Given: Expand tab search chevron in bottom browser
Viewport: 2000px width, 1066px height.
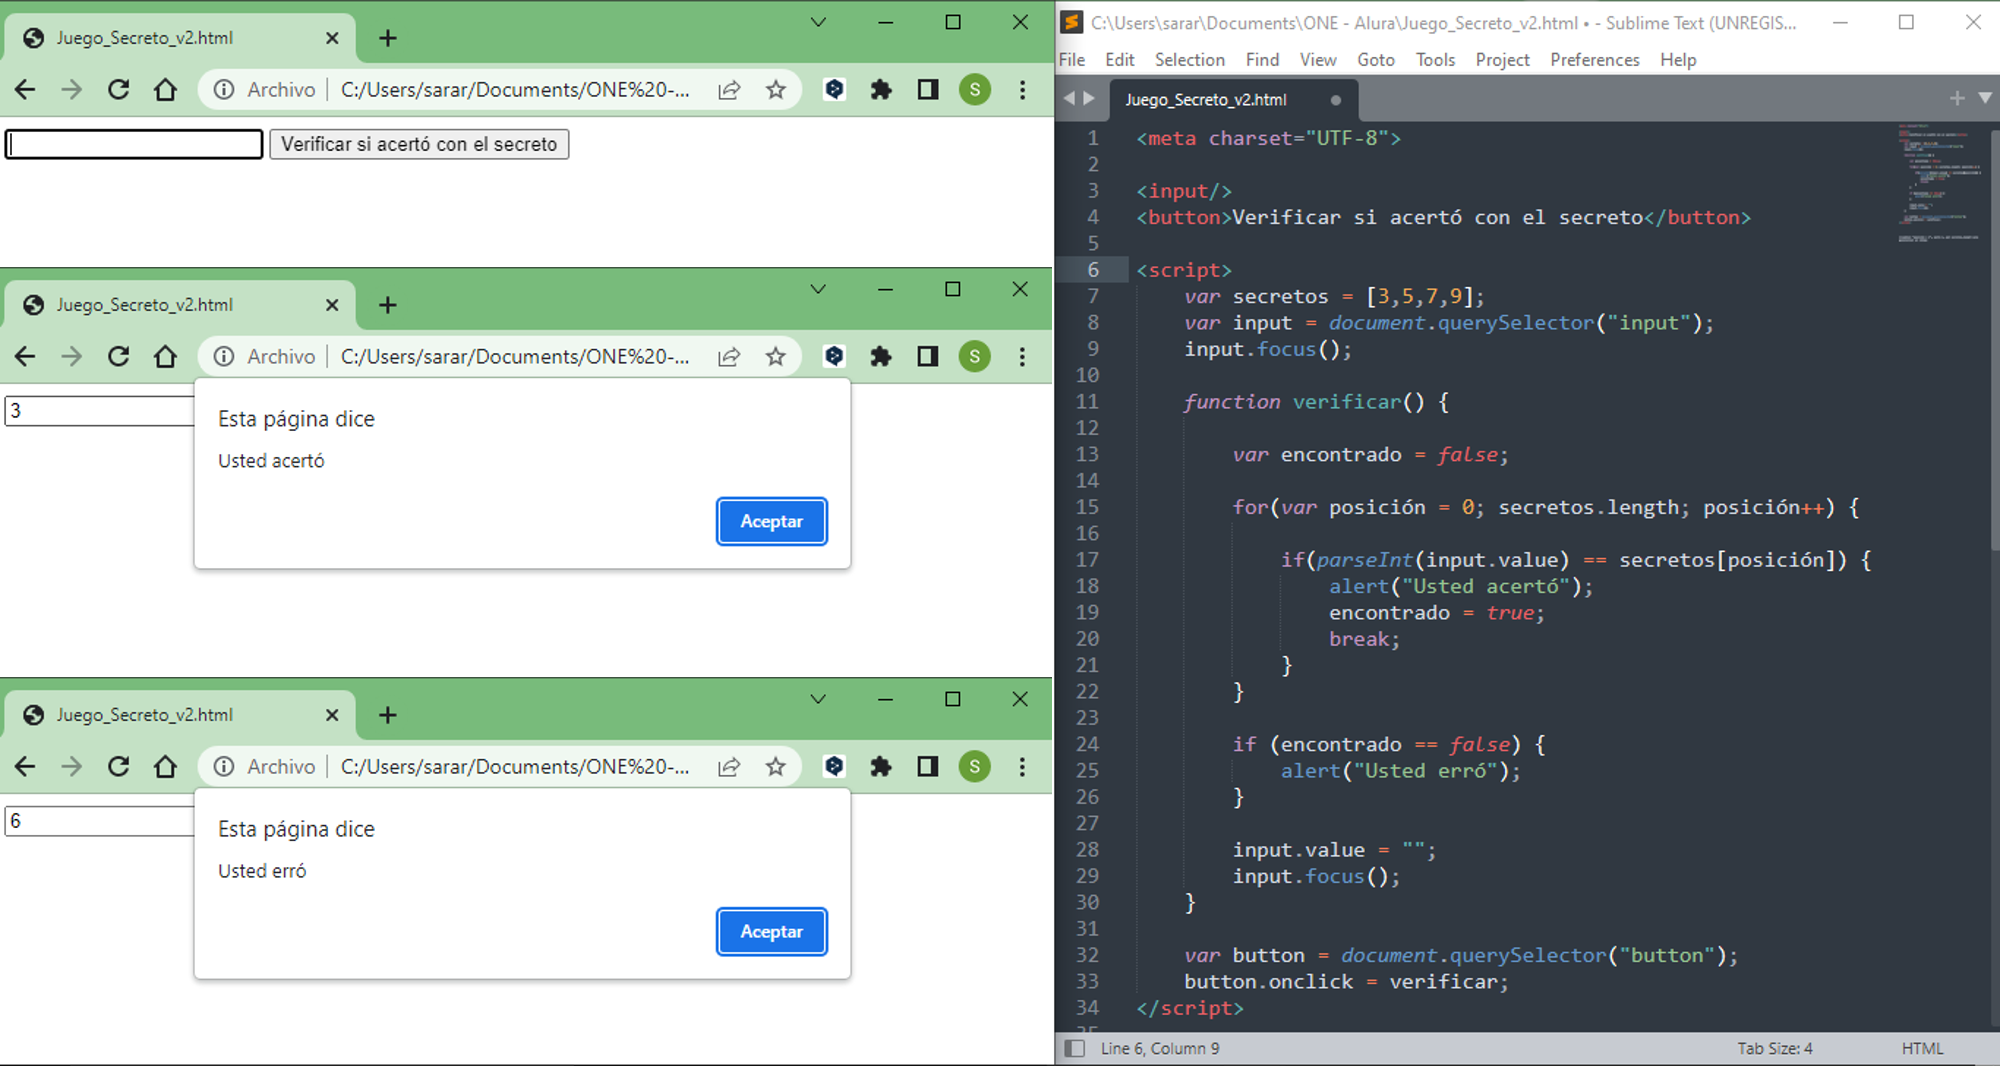Looking at the screenshot, I should [818, 699].
